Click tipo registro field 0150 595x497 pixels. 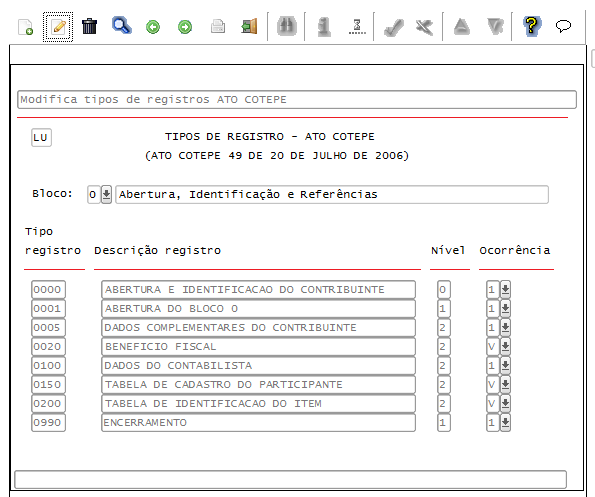(49, 384)
